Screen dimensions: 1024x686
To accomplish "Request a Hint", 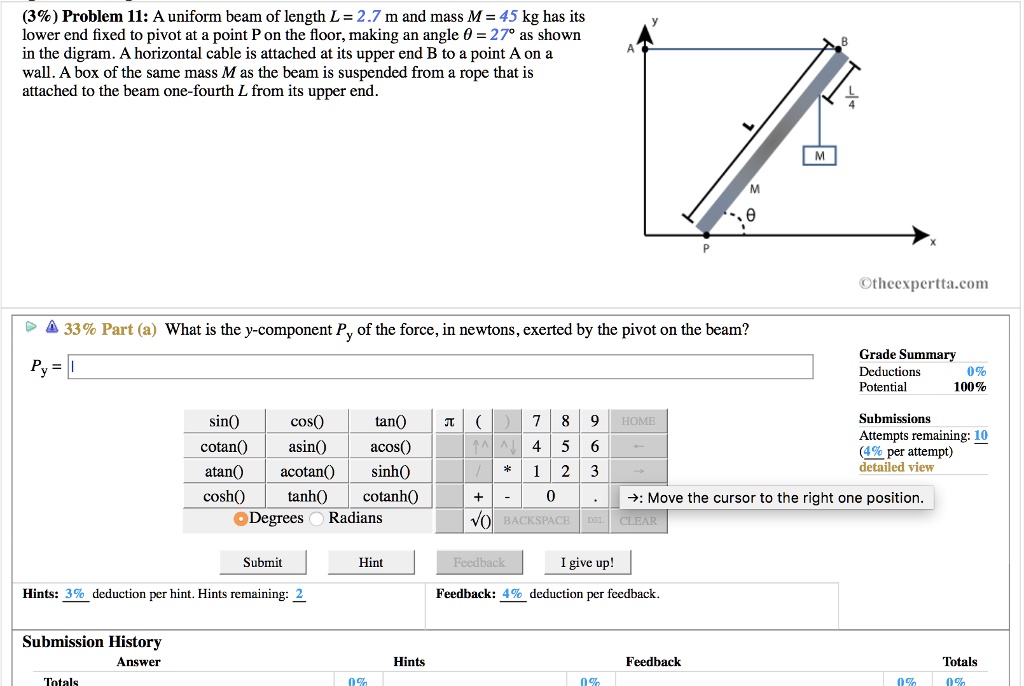I will click(371, 561).
